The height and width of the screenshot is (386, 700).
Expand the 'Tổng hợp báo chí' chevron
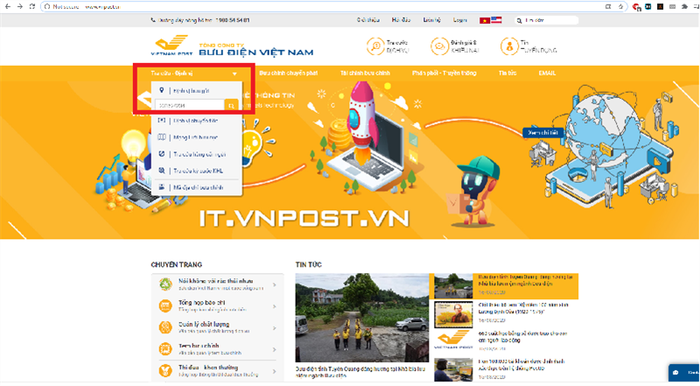tap(274, 306)
